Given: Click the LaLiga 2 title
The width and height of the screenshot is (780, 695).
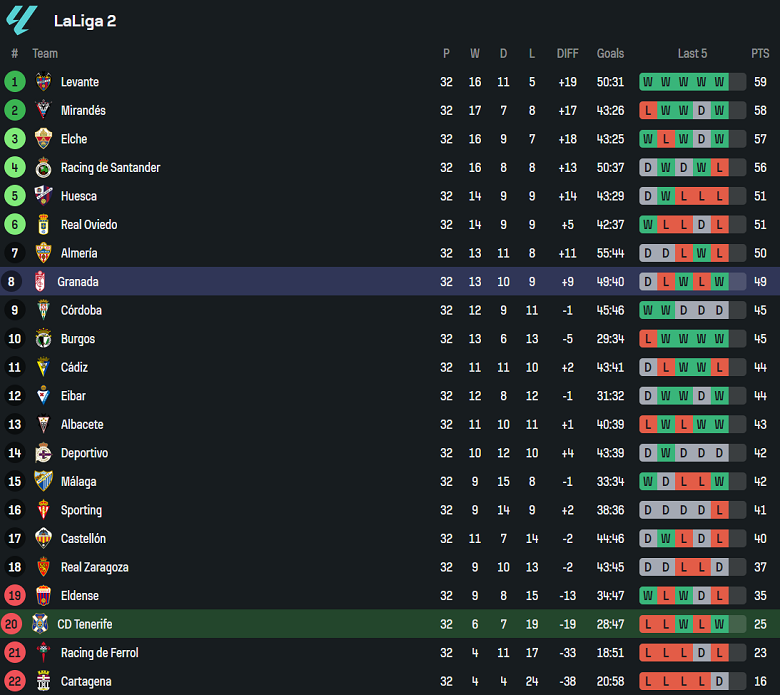Looking at the screenshot, I should [x=85, y=20].
